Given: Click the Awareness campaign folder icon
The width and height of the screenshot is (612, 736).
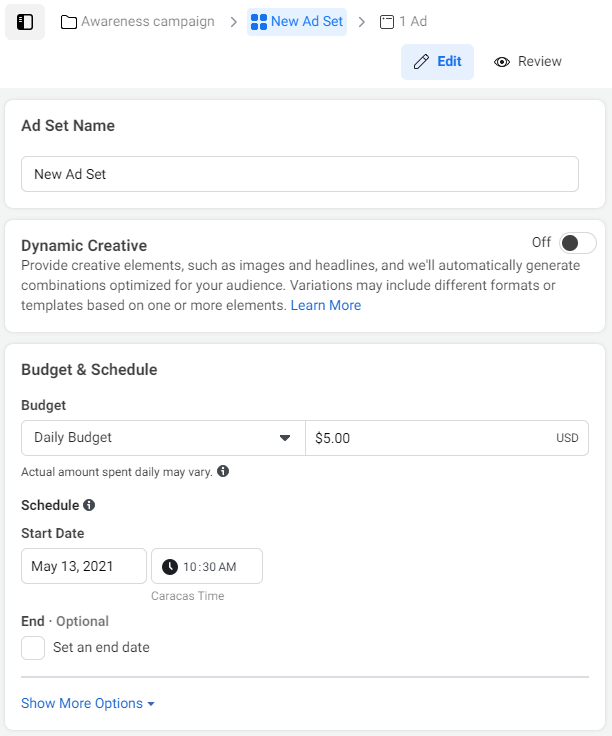Looking at the screenshot, I should 69,22.
